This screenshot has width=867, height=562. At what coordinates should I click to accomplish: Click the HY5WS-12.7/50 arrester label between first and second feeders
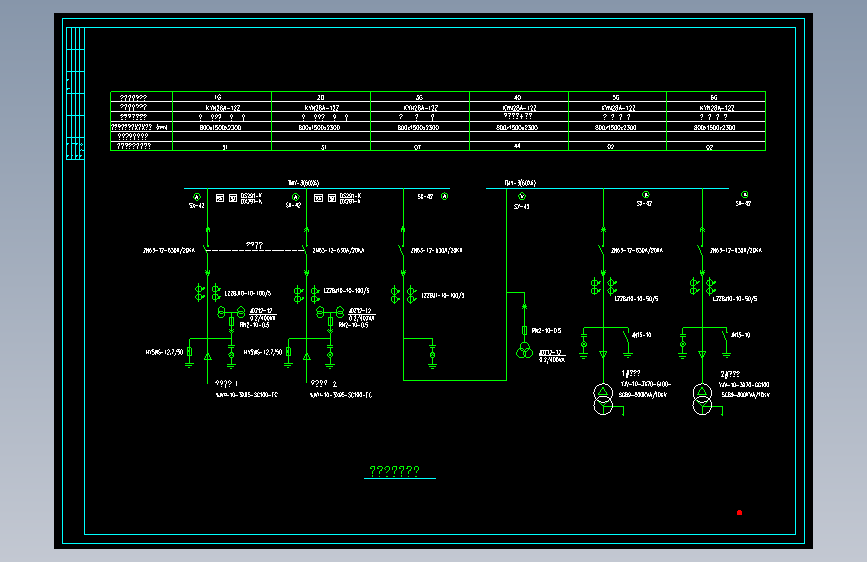[x=263, y=352]
